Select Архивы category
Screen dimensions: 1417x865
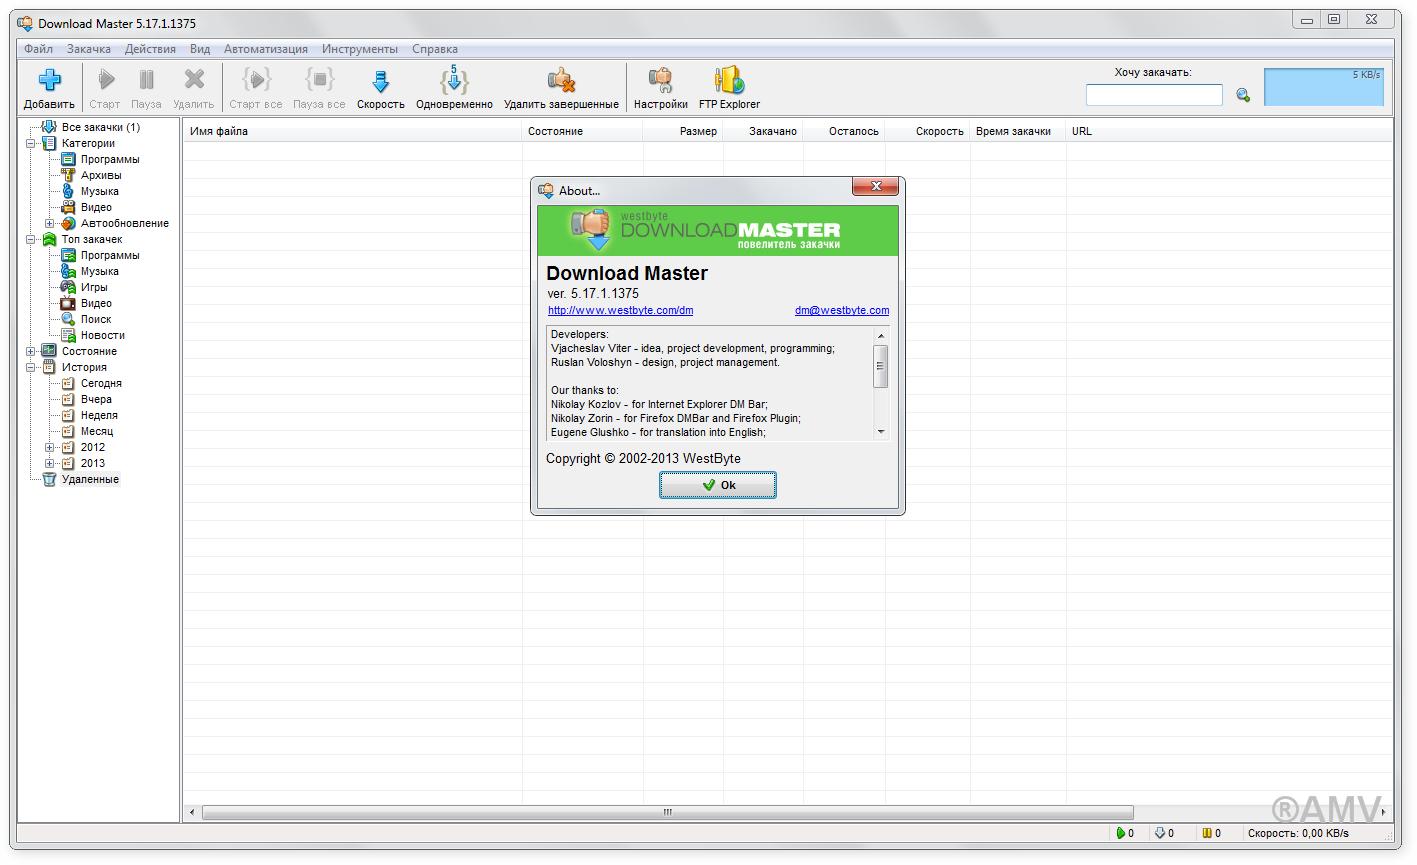pos(101,175)
